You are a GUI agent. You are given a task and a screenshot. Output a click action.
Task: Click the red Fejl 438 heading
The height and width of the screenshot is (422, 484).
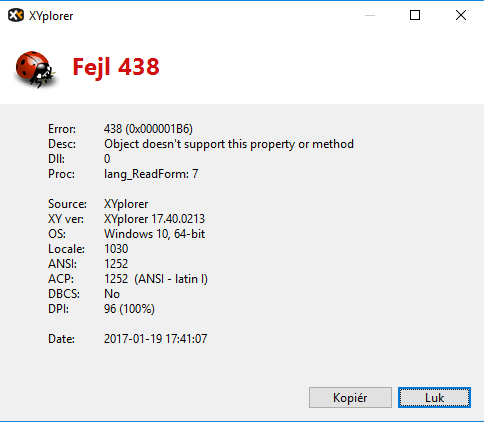[x=116, y=67]
